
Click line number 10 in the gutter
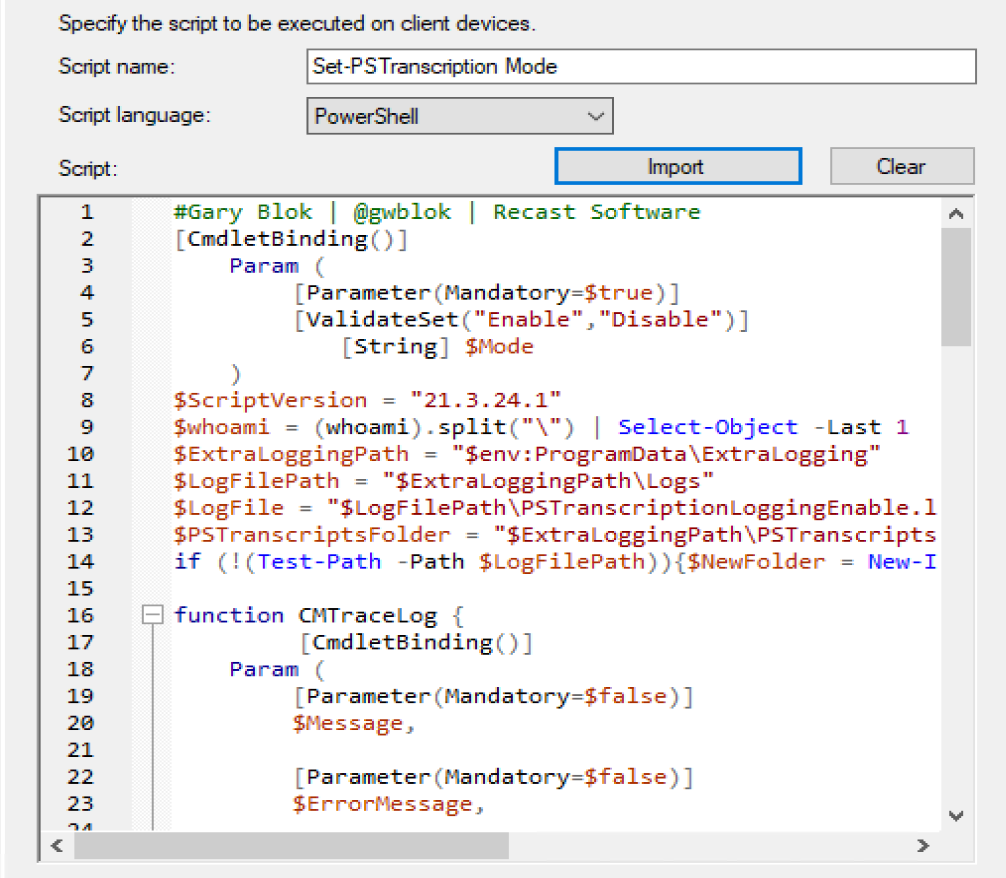80,454
